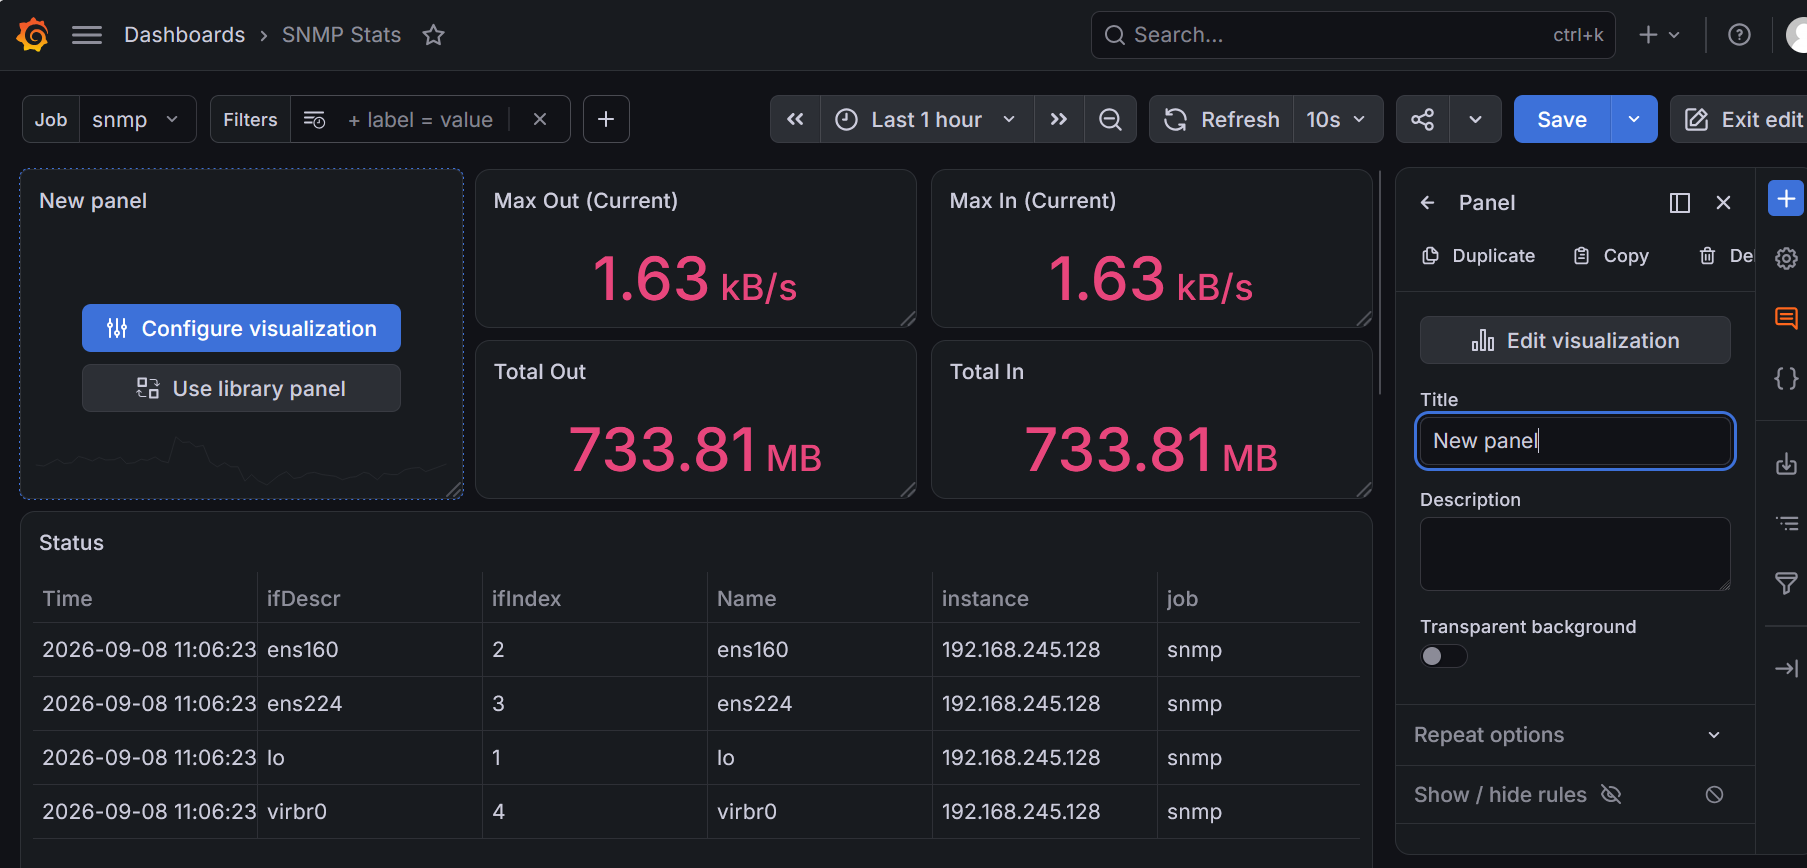Zoom out the time range
The height and width of the screenshot is (868, 1807).
(1110, 119)
